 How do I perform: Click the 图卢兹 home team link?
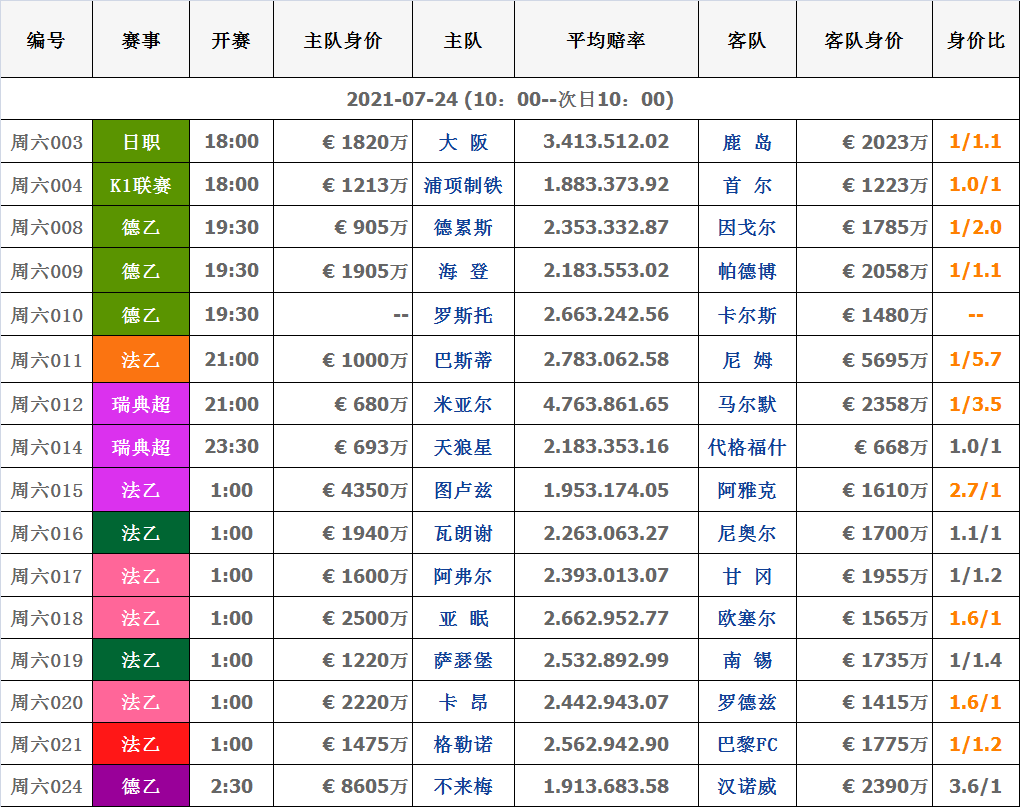(463, 491)
